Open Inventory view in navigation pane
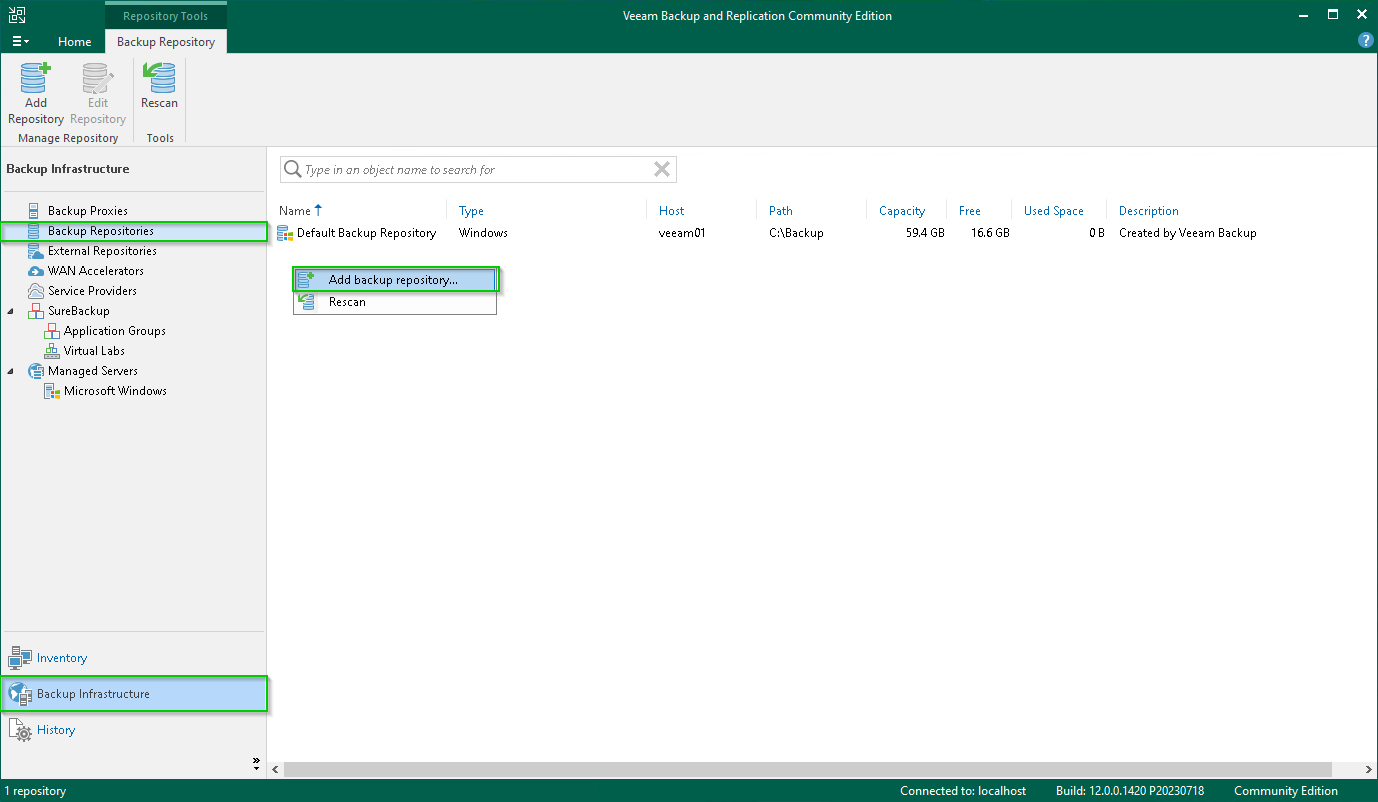The height and width of the screenshot is (802, 1378). coord(61,658)
